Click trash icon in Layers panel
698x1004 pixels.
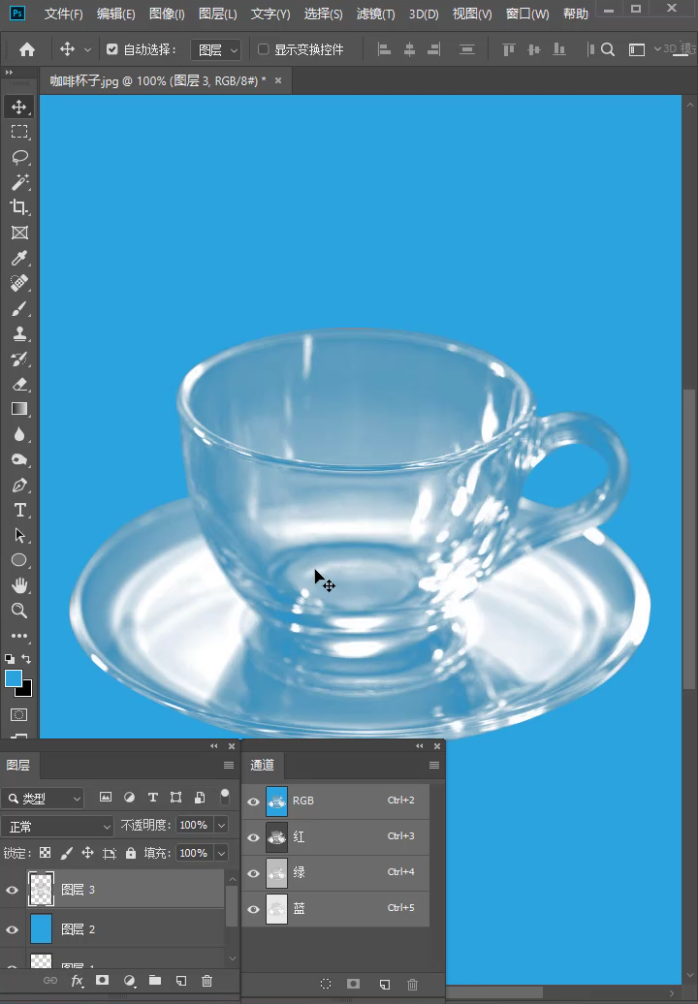207,981
